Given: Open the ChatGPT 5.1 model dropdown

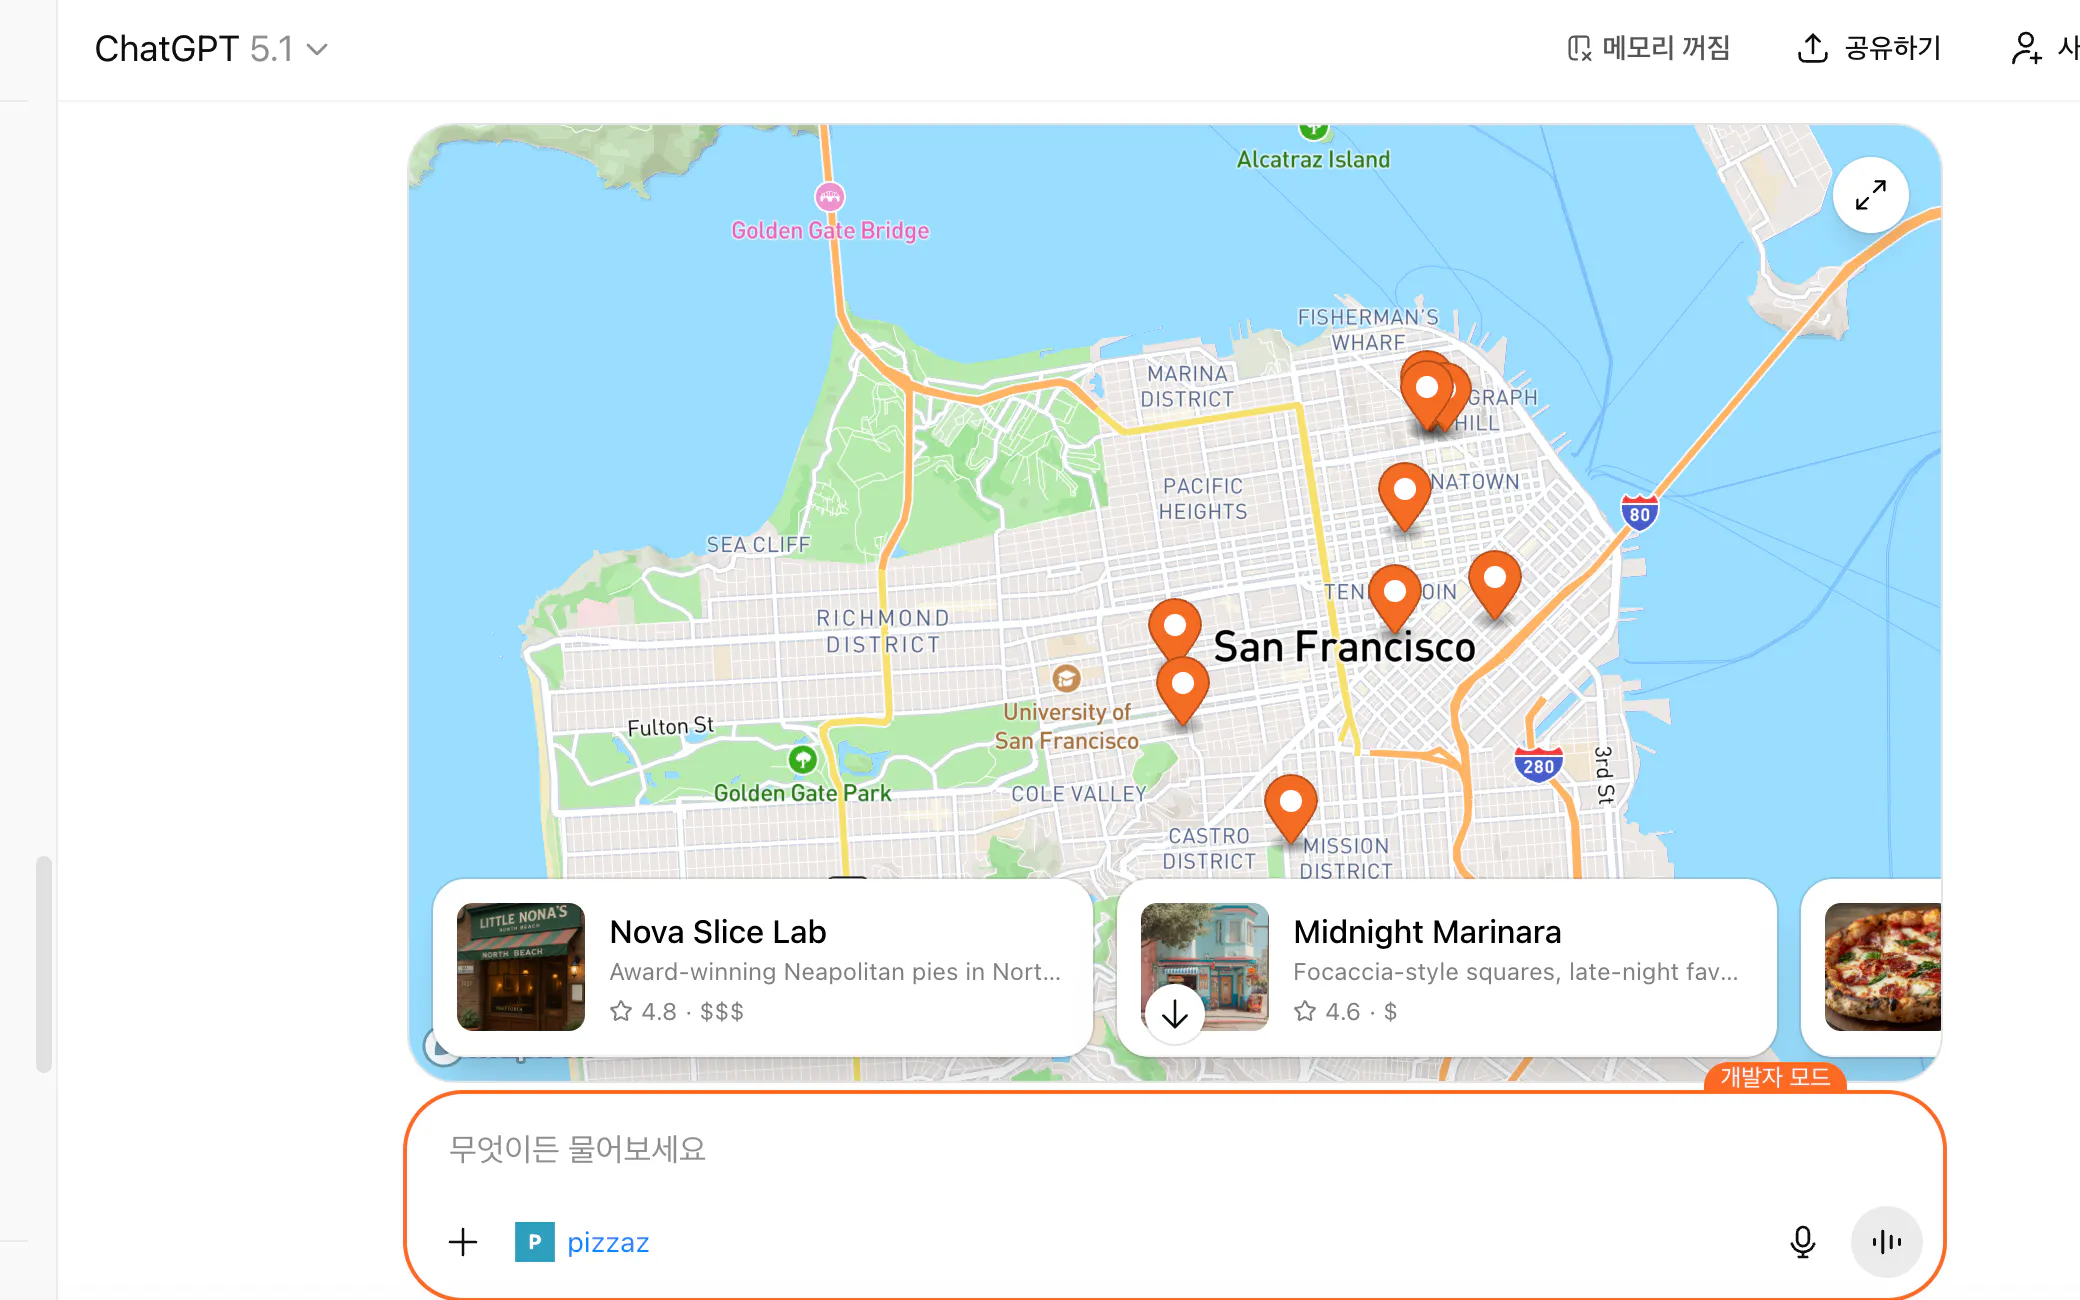Looking at the screenshot, I should coord(211,49).
